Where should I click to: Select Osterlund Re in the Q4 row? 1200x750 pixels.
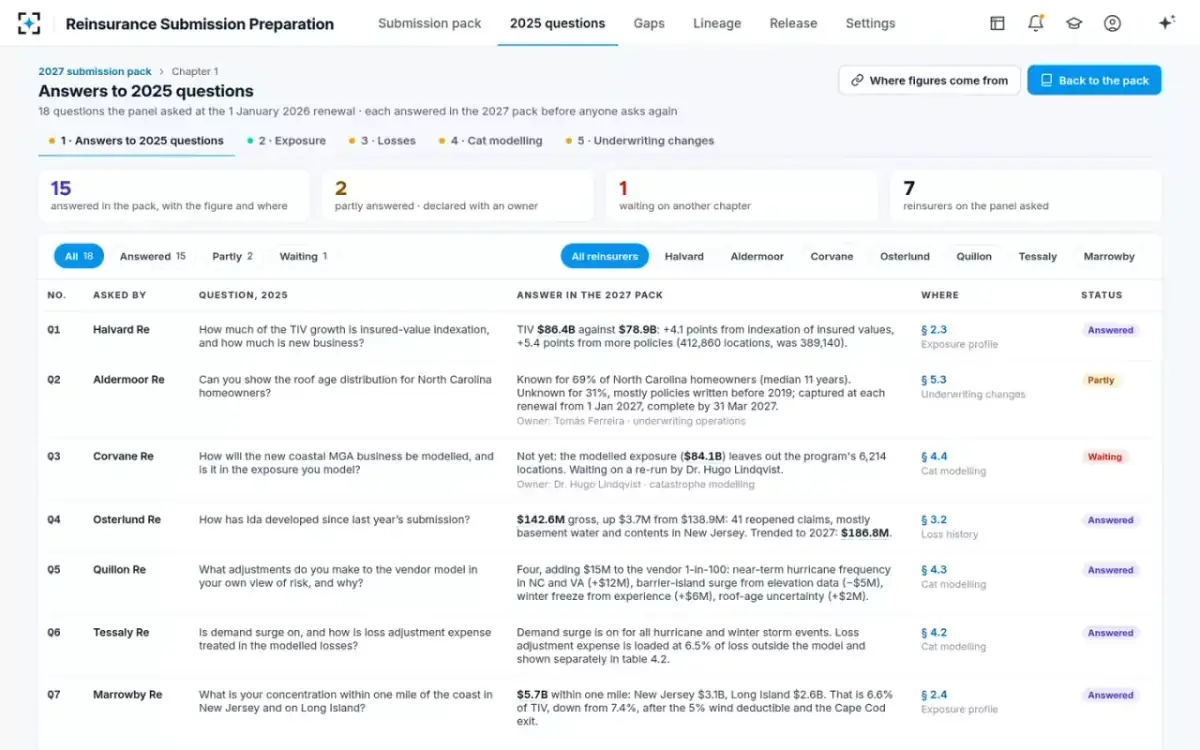point(127,520)
